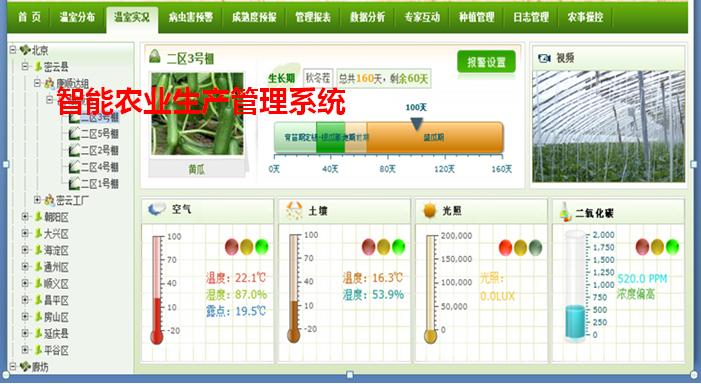Viewport: 701px width, 384px height.
Task: Click the 二区5号棚 greenhouse icon
Action: pos(74,134)
